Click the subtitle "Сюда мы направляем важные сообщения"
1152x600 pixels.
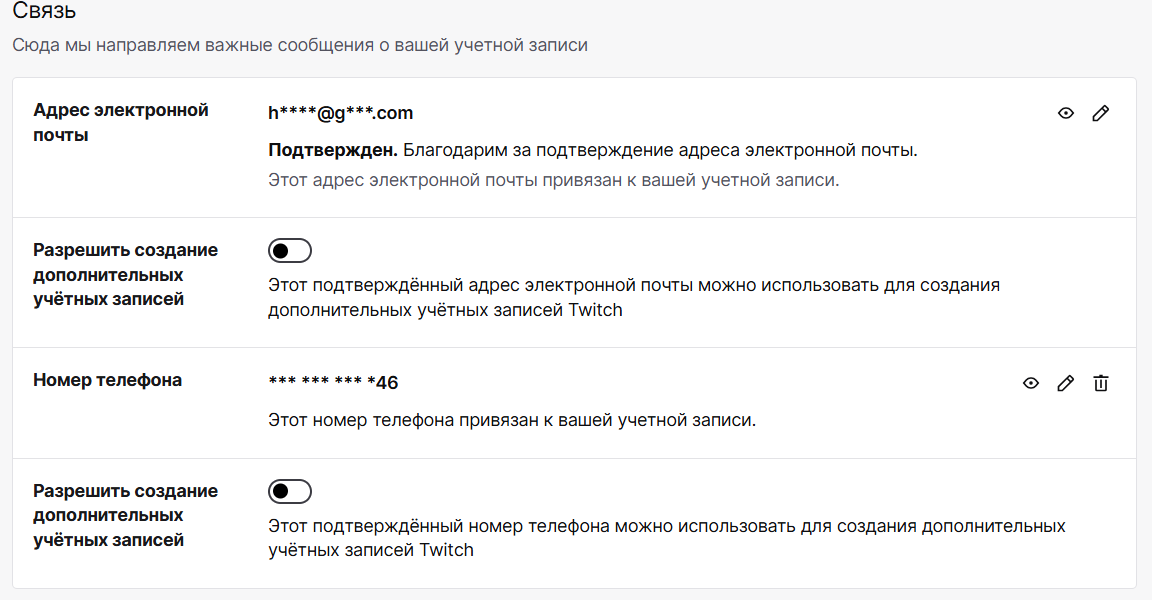click(x=300, y=46)
